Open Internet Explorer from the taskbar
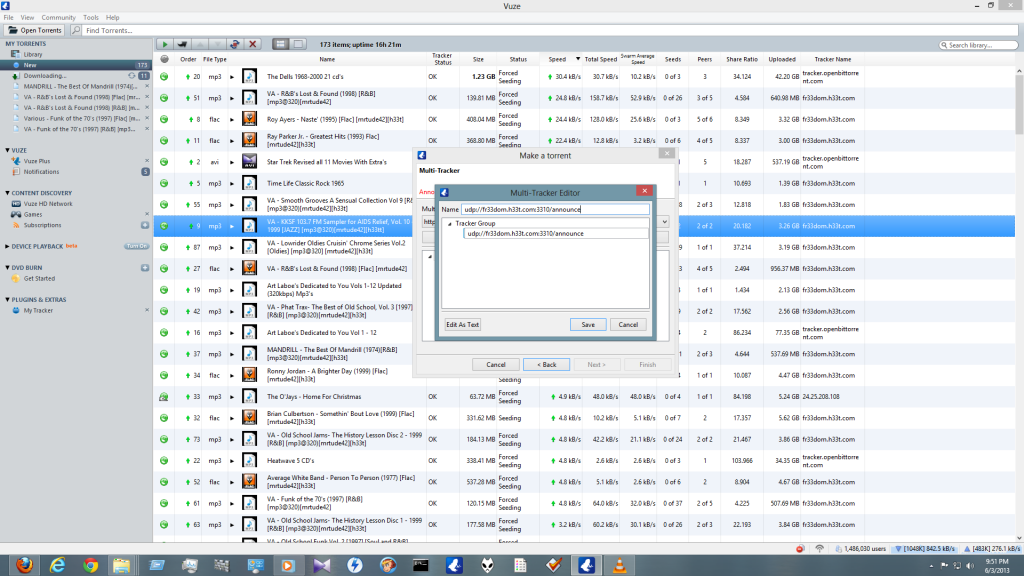This screenshot has height=576, width=1024. (x=57, y=565)
